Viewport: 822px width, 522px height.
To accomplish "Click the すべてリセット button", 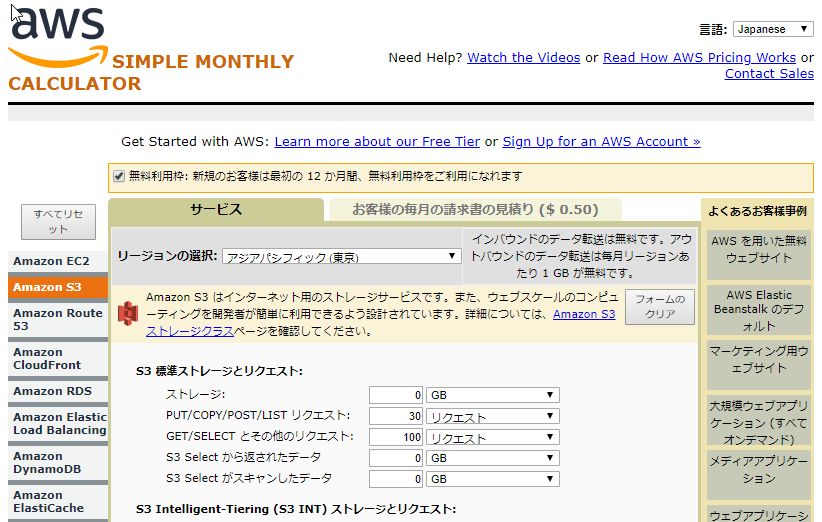I will tap(58, 222).
